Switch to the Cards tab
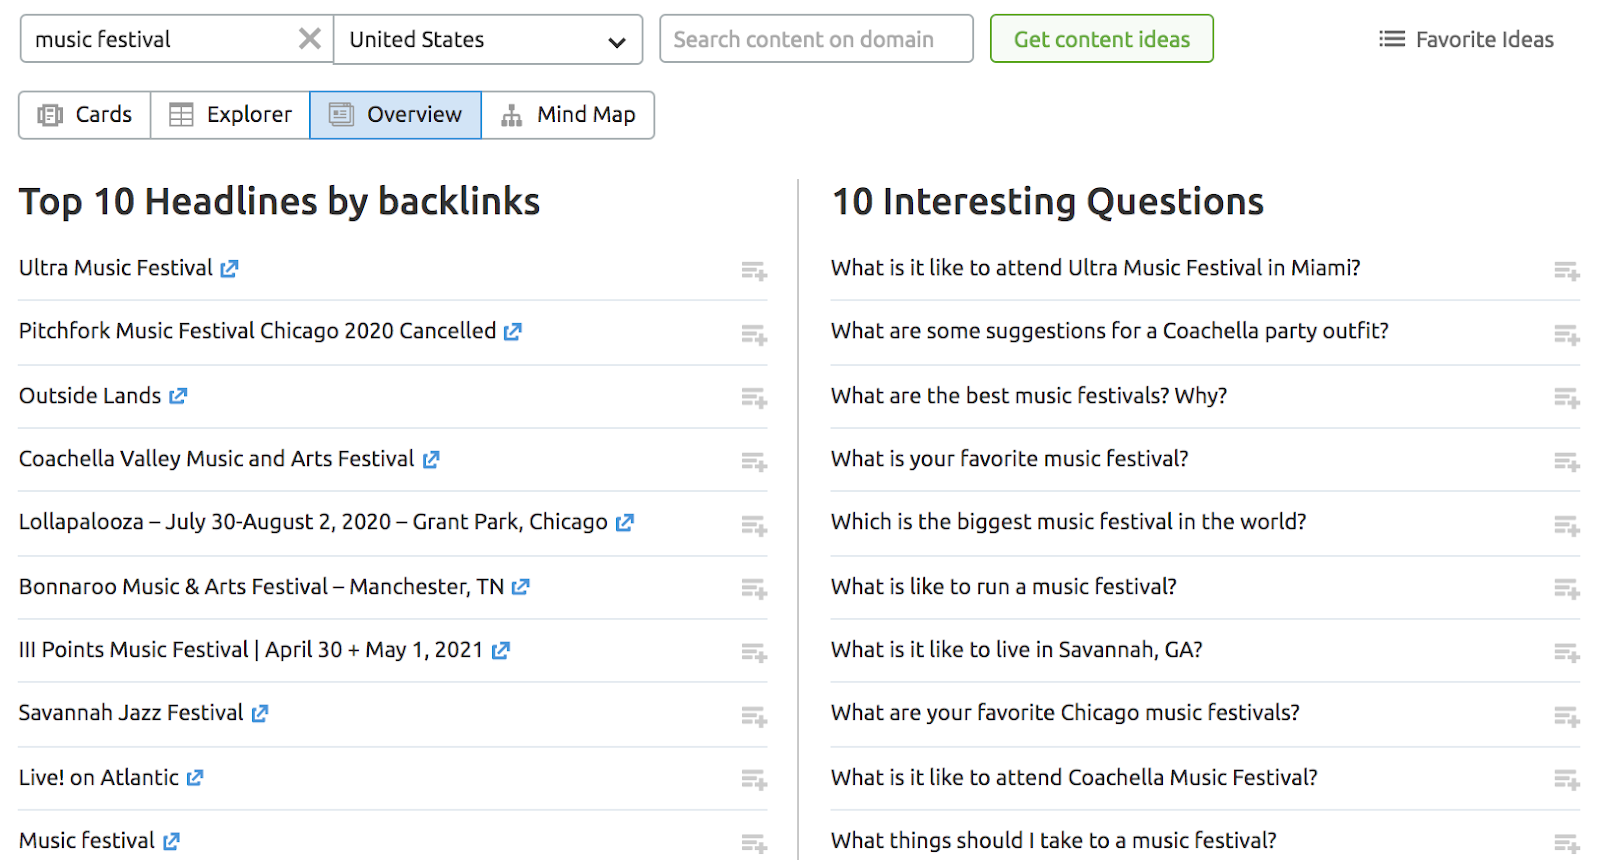The image size is (1600, 860). [x=85, y=115]
